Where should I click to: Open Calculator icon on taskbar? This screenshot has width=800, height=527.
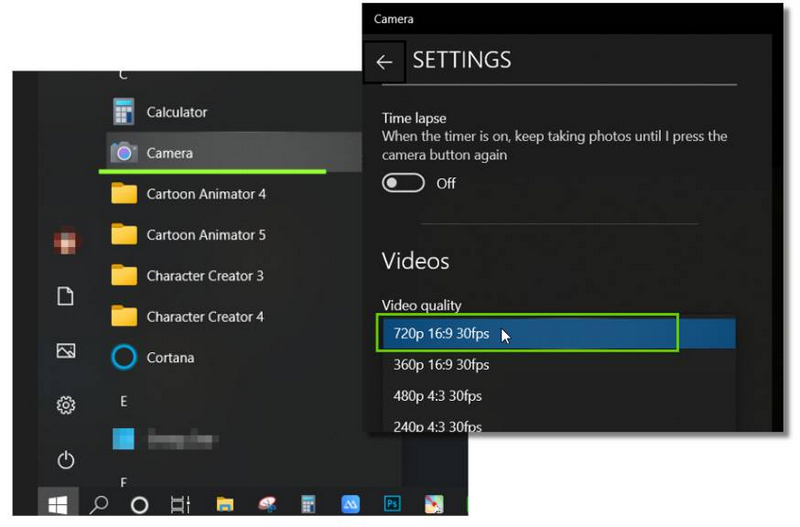tap(308, 504)
